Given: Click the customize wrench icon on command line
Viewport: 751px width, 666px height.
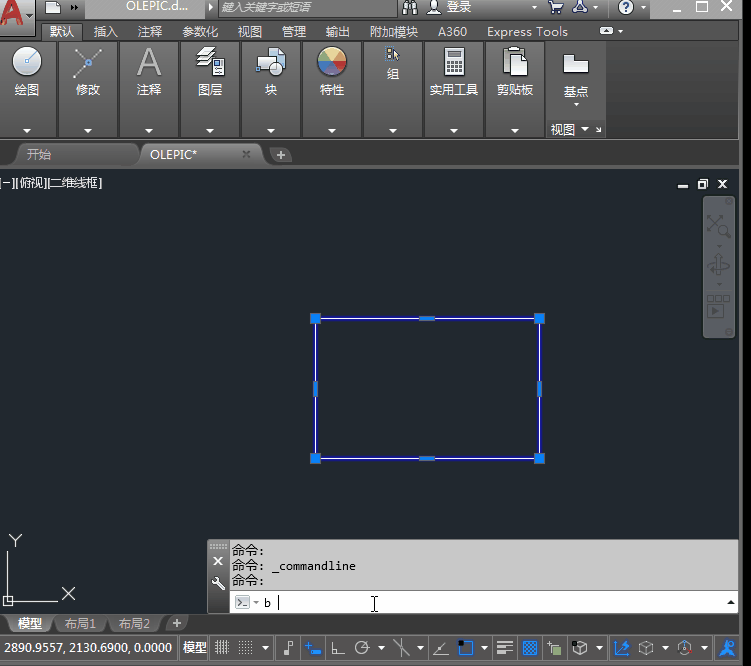Looking at the screenshot, I should click(219, 583).
